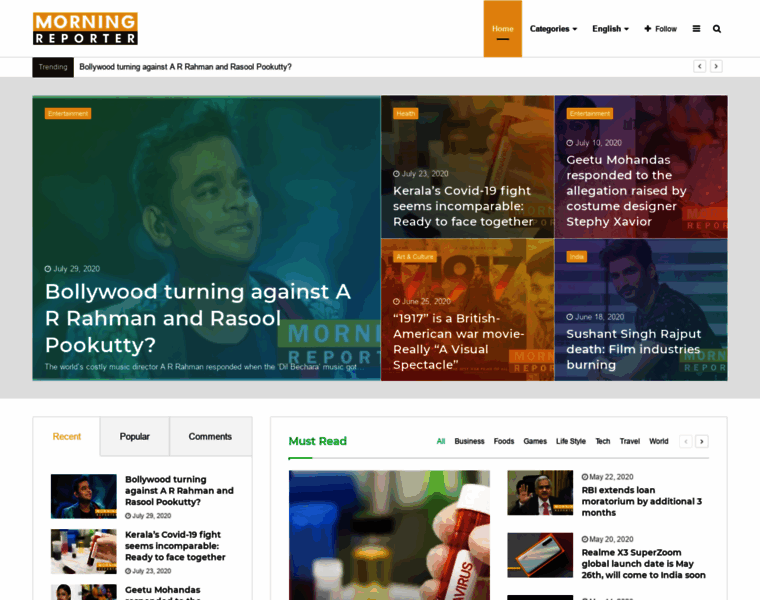Switch to the Recent tab
The height and width of the screenshot is (600, 760).
coord(67,437)
